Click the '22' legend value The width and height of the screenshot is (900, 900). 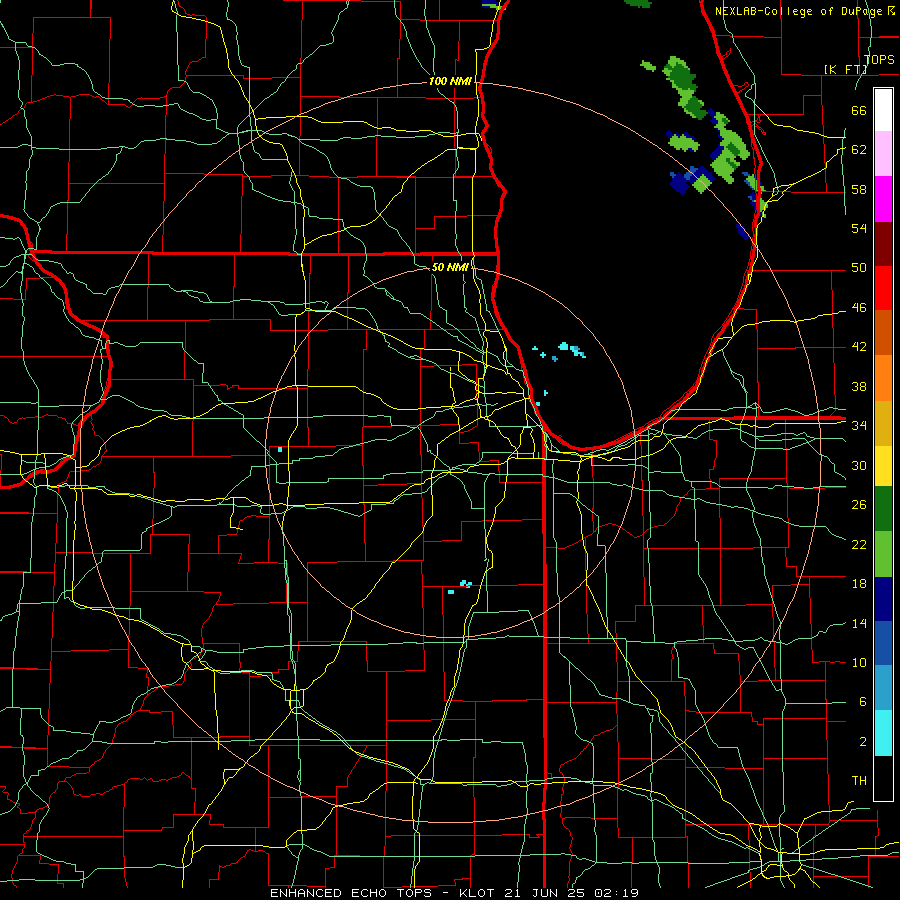point(859,544)
